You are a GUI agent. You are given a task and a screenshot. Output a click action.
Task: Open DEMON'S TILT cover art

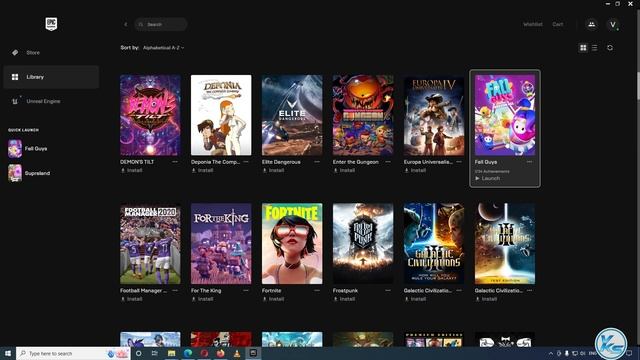pos(150,115)
